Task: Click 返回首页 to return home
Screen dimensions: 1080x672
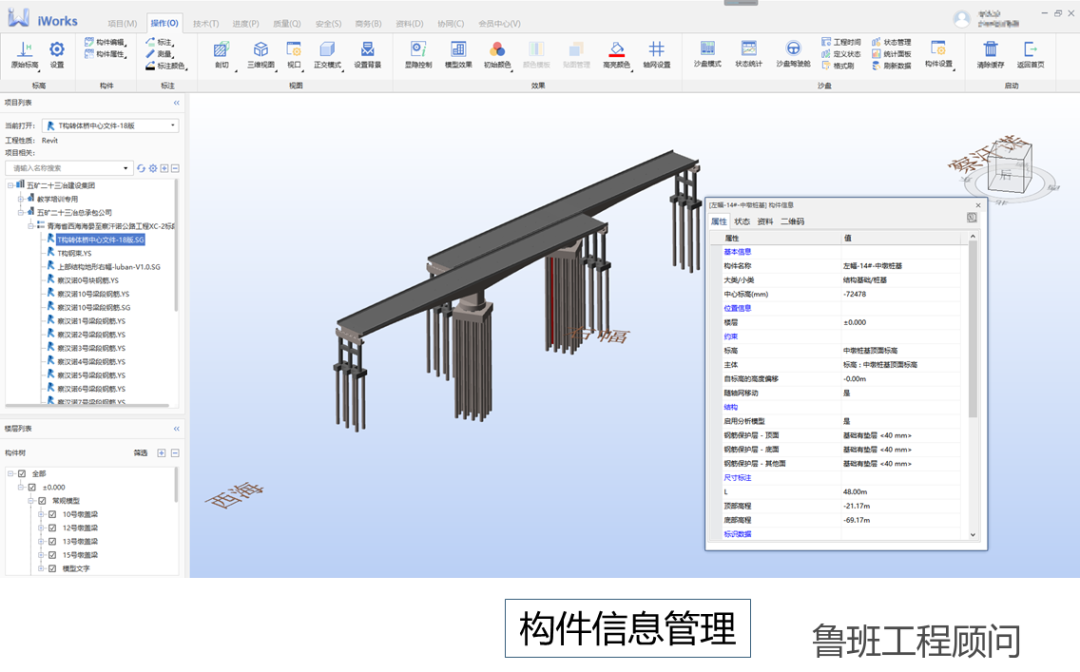Action: coord(1030,54)
